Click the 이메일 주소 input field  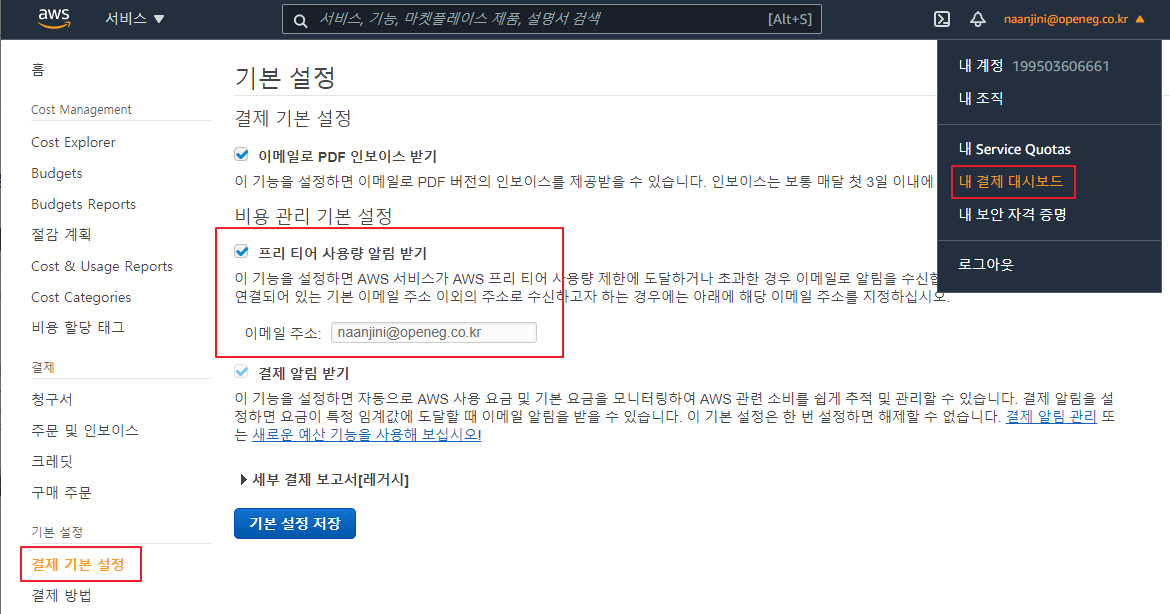coord(434,333)
